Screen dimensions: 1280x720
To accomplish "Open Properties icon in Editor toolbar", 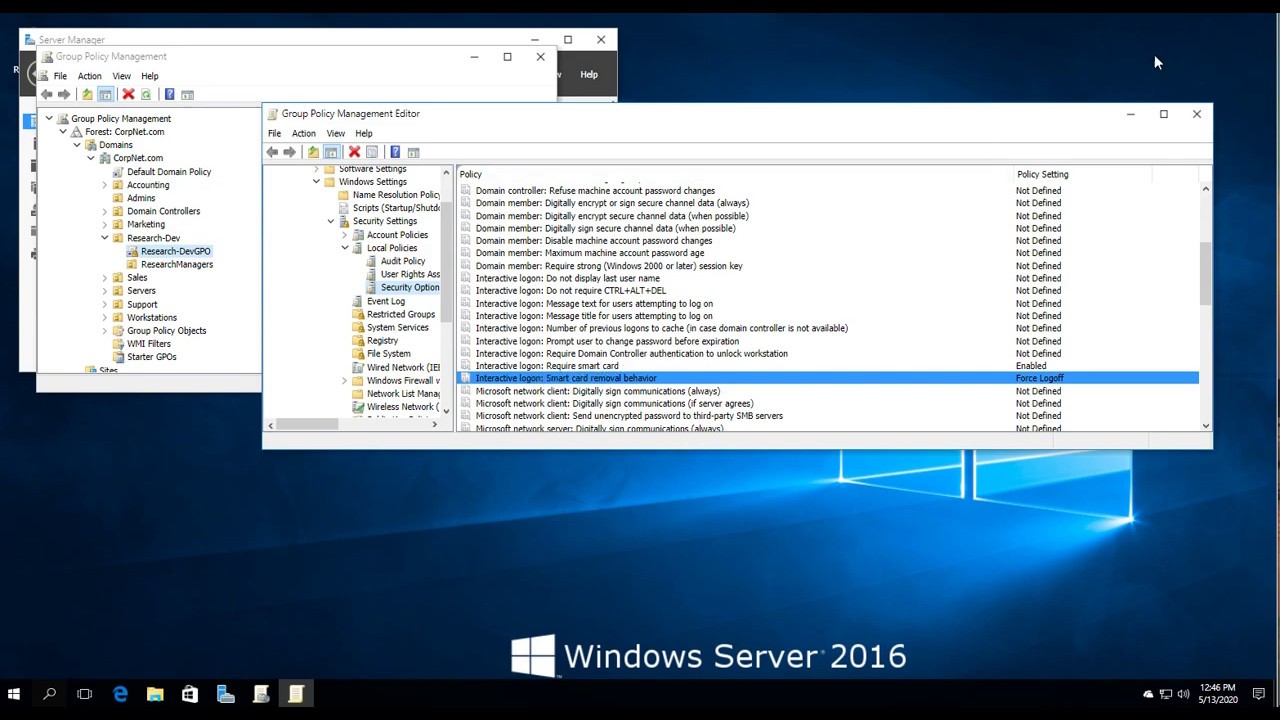I will tap(372, 152).
